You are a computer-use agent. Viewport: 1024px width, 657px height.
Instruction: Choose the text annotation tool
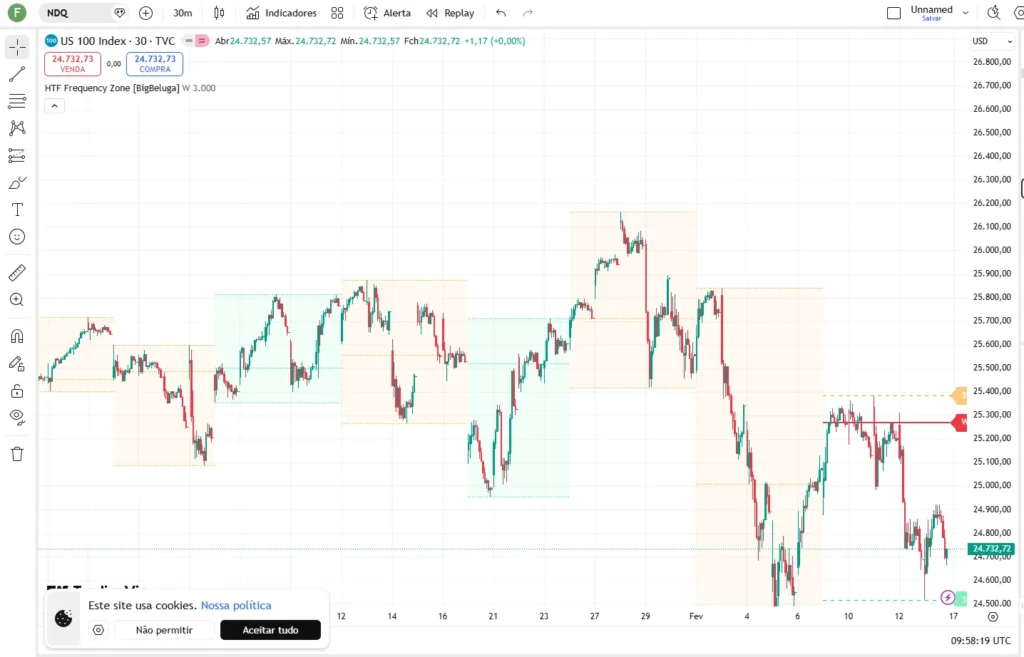[17, 210]
